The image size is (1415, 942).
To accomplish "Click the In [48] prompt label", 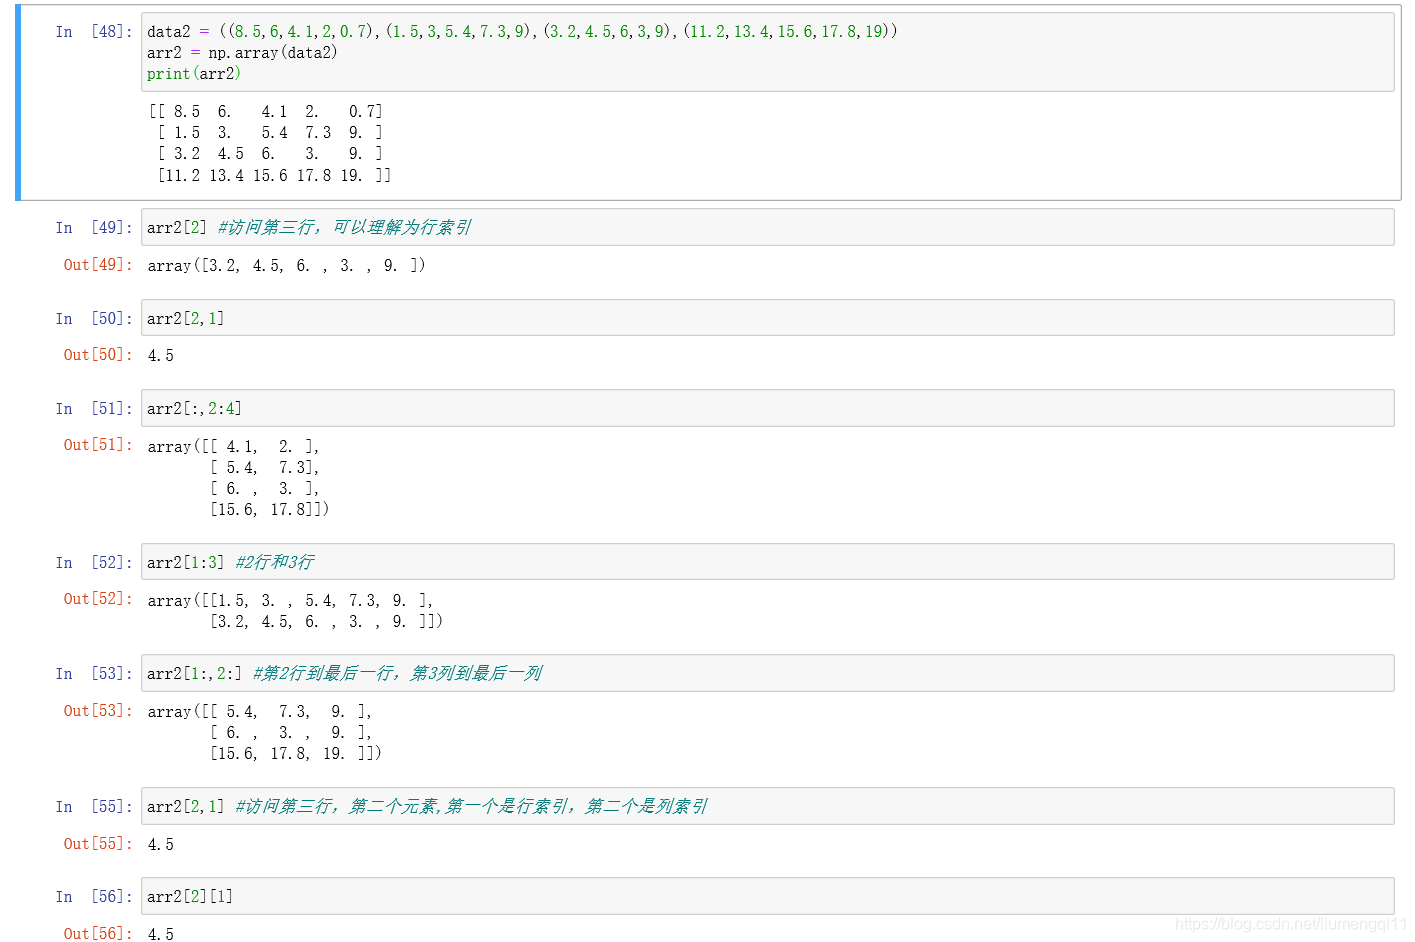I will pyautogui.click(x=94, y=32).
